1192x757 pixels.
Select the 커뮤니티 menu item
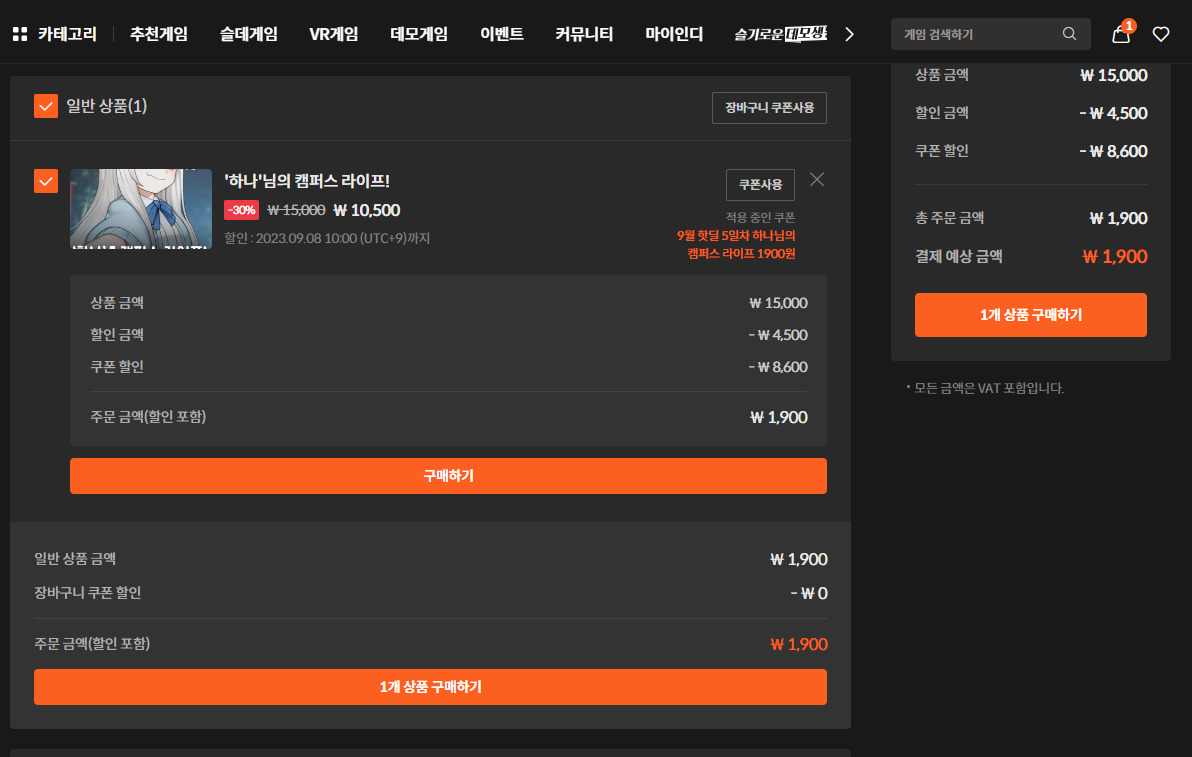point(584,34)
